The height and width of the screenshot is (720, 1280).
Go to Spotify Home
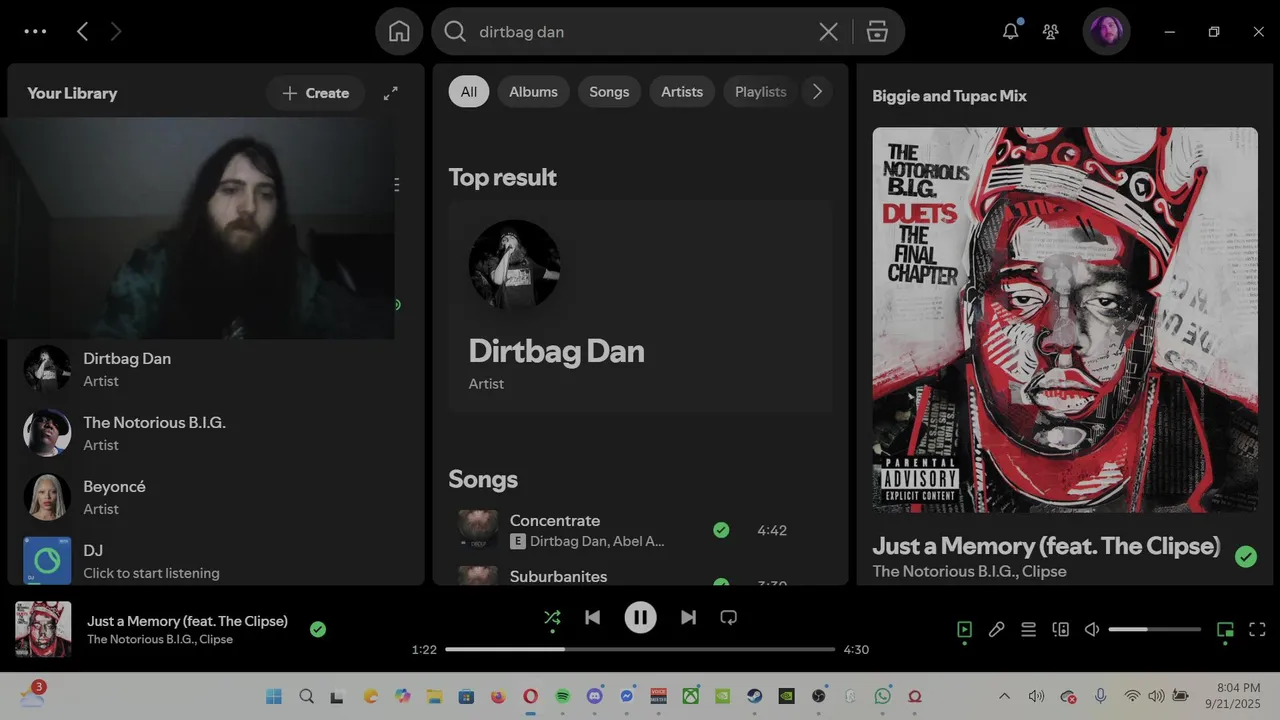coord(399,32)
